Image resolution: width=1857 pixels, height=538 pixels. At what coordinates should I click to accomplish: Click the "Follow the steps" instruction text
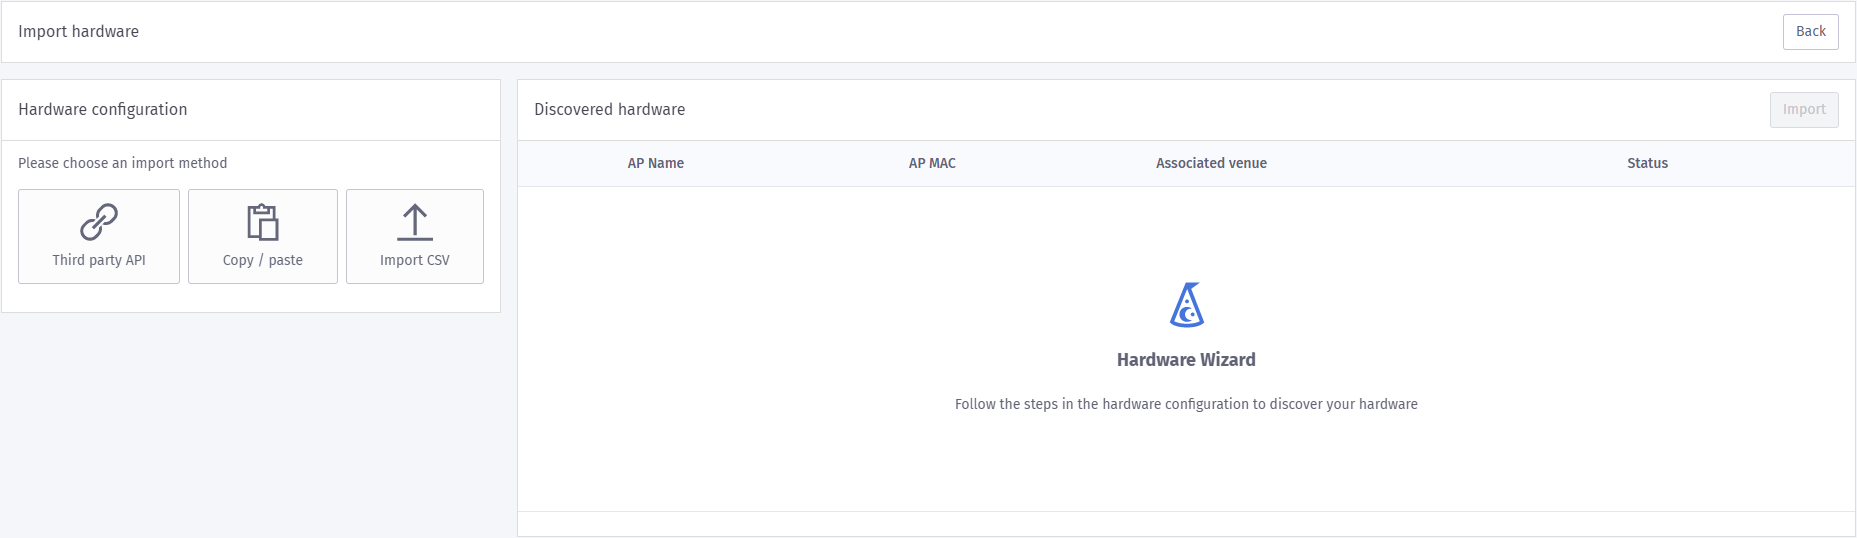[x=1186, y=404]
